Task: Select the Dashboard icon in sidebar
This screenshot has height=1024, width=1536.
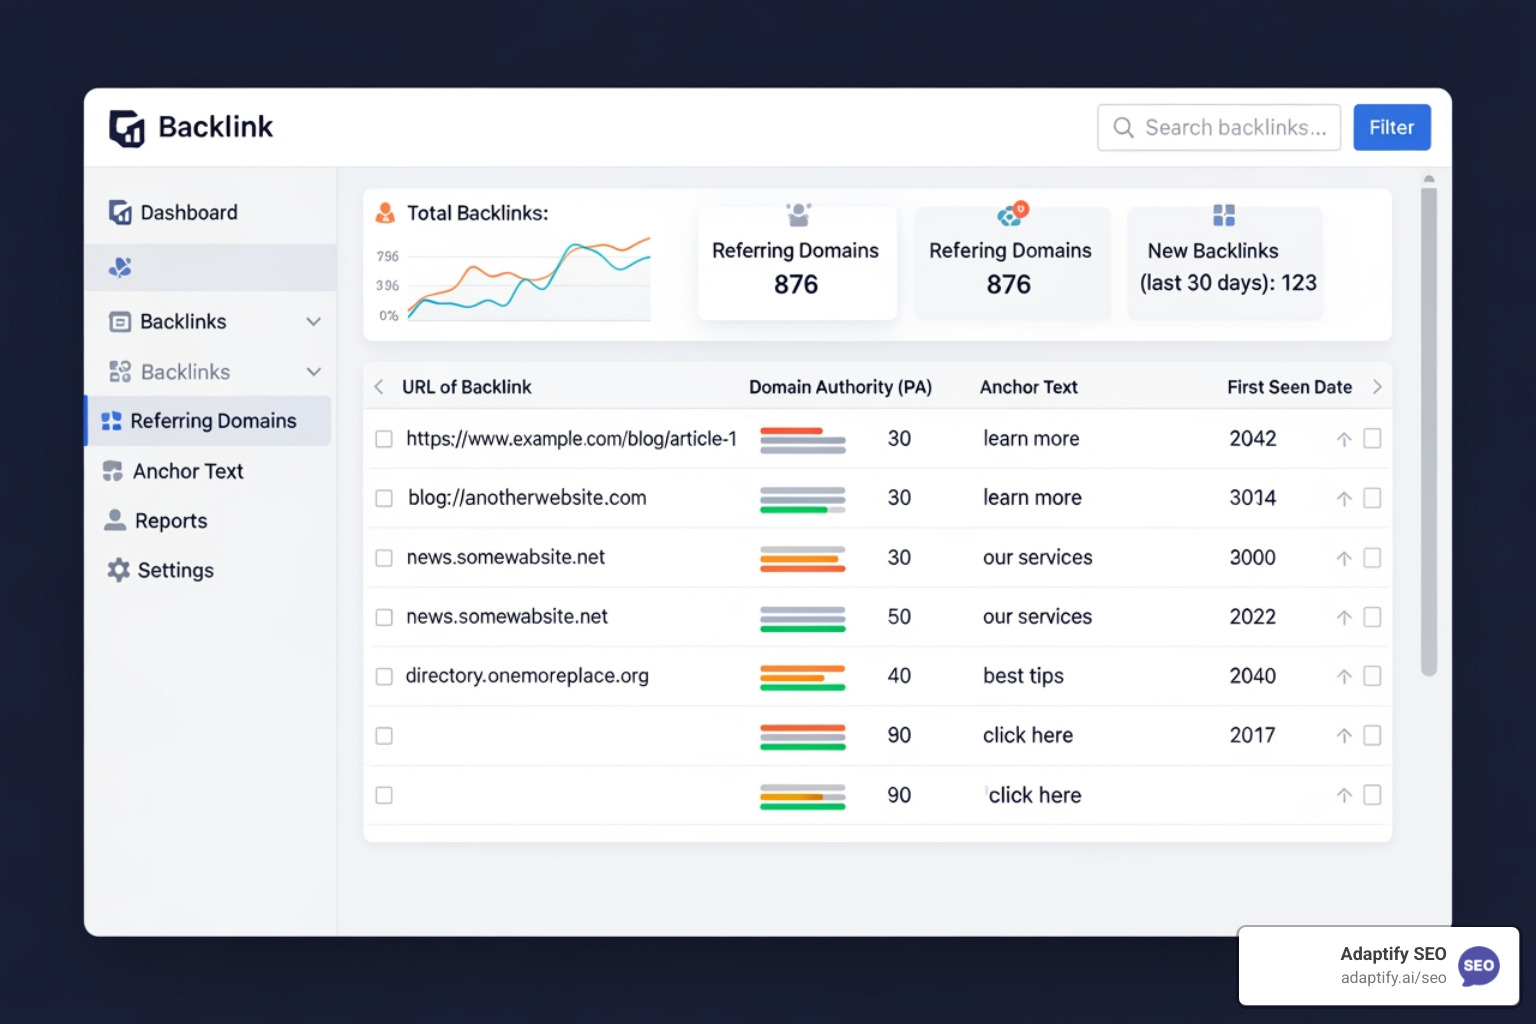Action: 118,212
